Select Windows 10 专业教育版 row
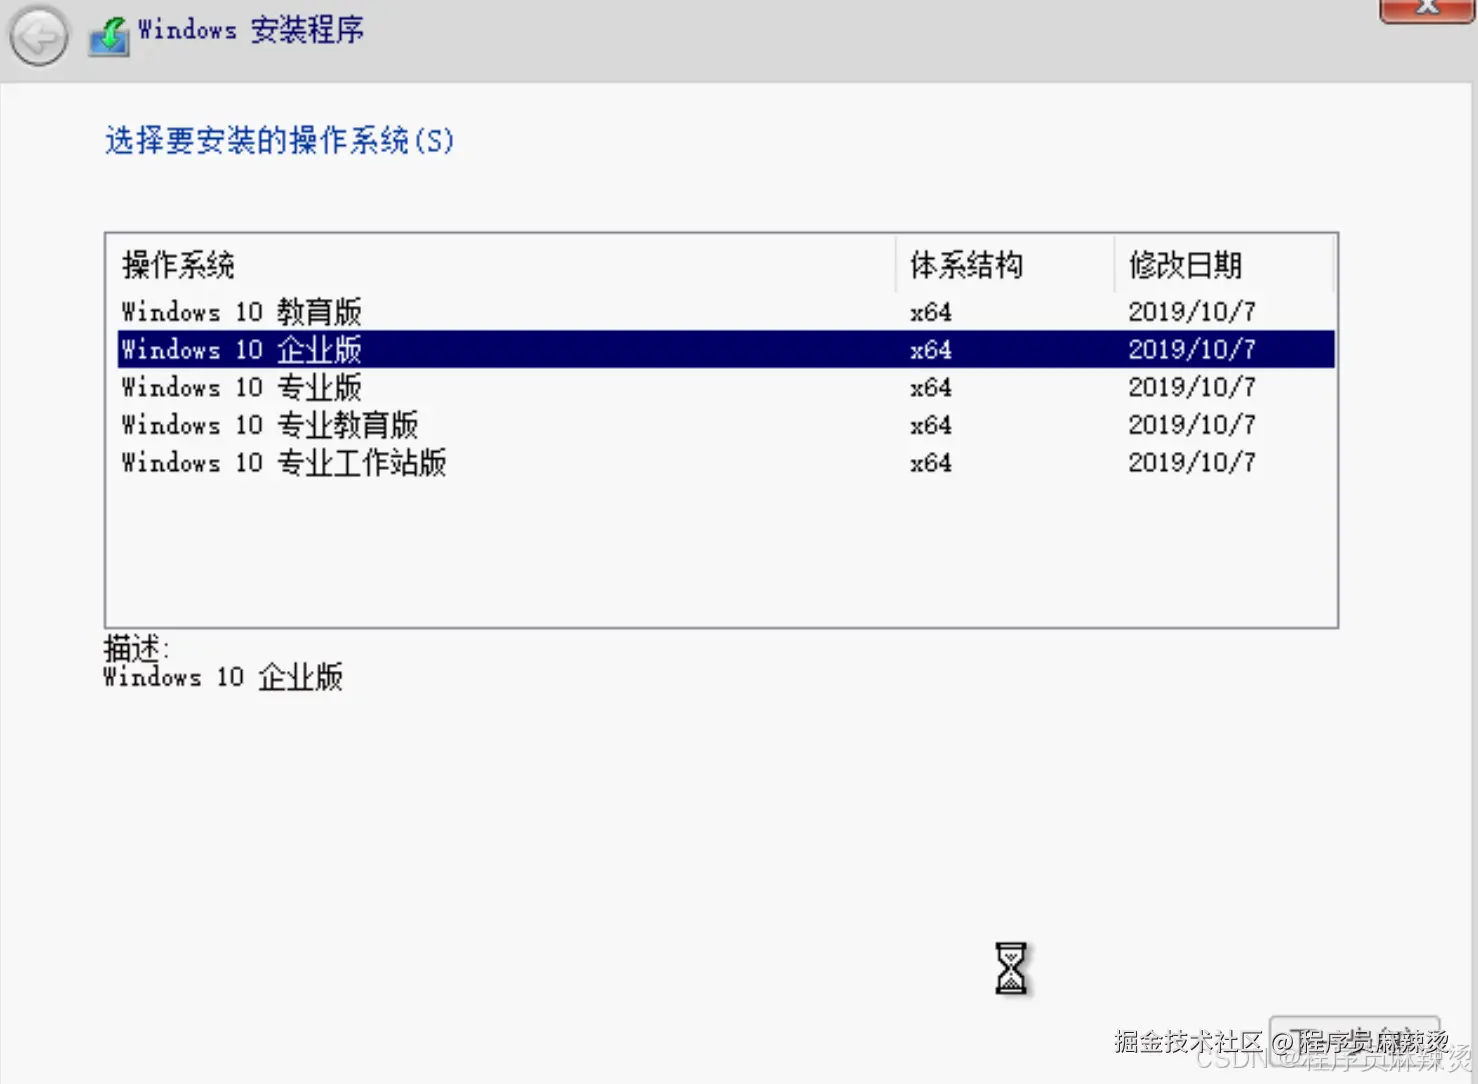The image size is (1478, 1084). tap(726, 425)
